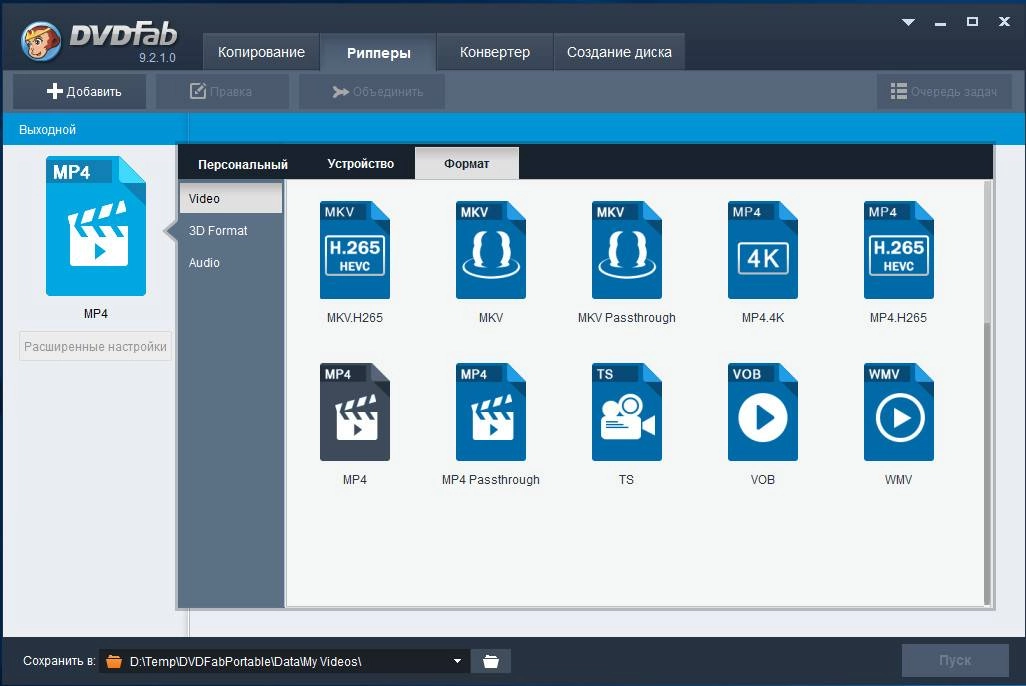Select the dark MP4 format icon in the grid
The height and width of the screenshot is (686, 1026).
355,412
